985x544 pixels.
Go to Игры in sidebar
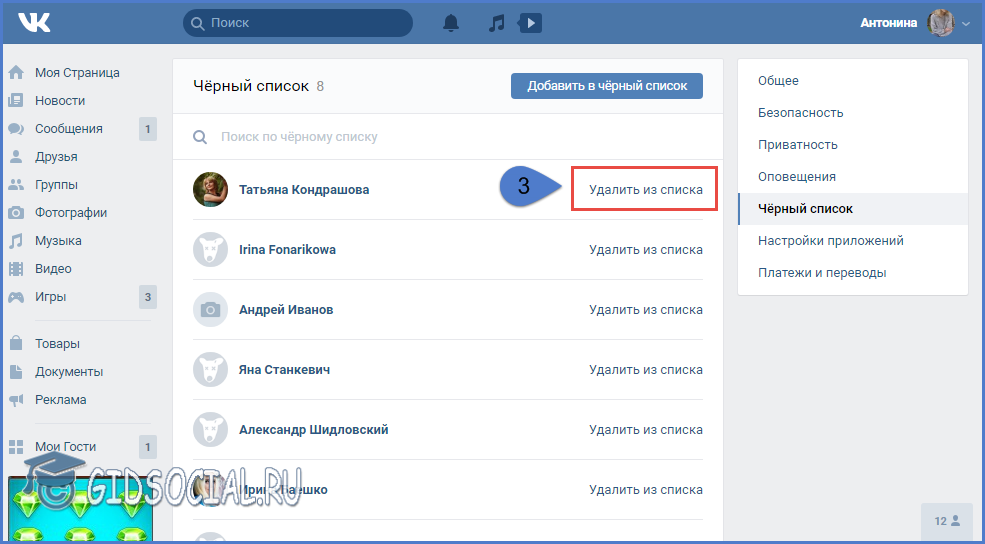[x=50, y=297]
